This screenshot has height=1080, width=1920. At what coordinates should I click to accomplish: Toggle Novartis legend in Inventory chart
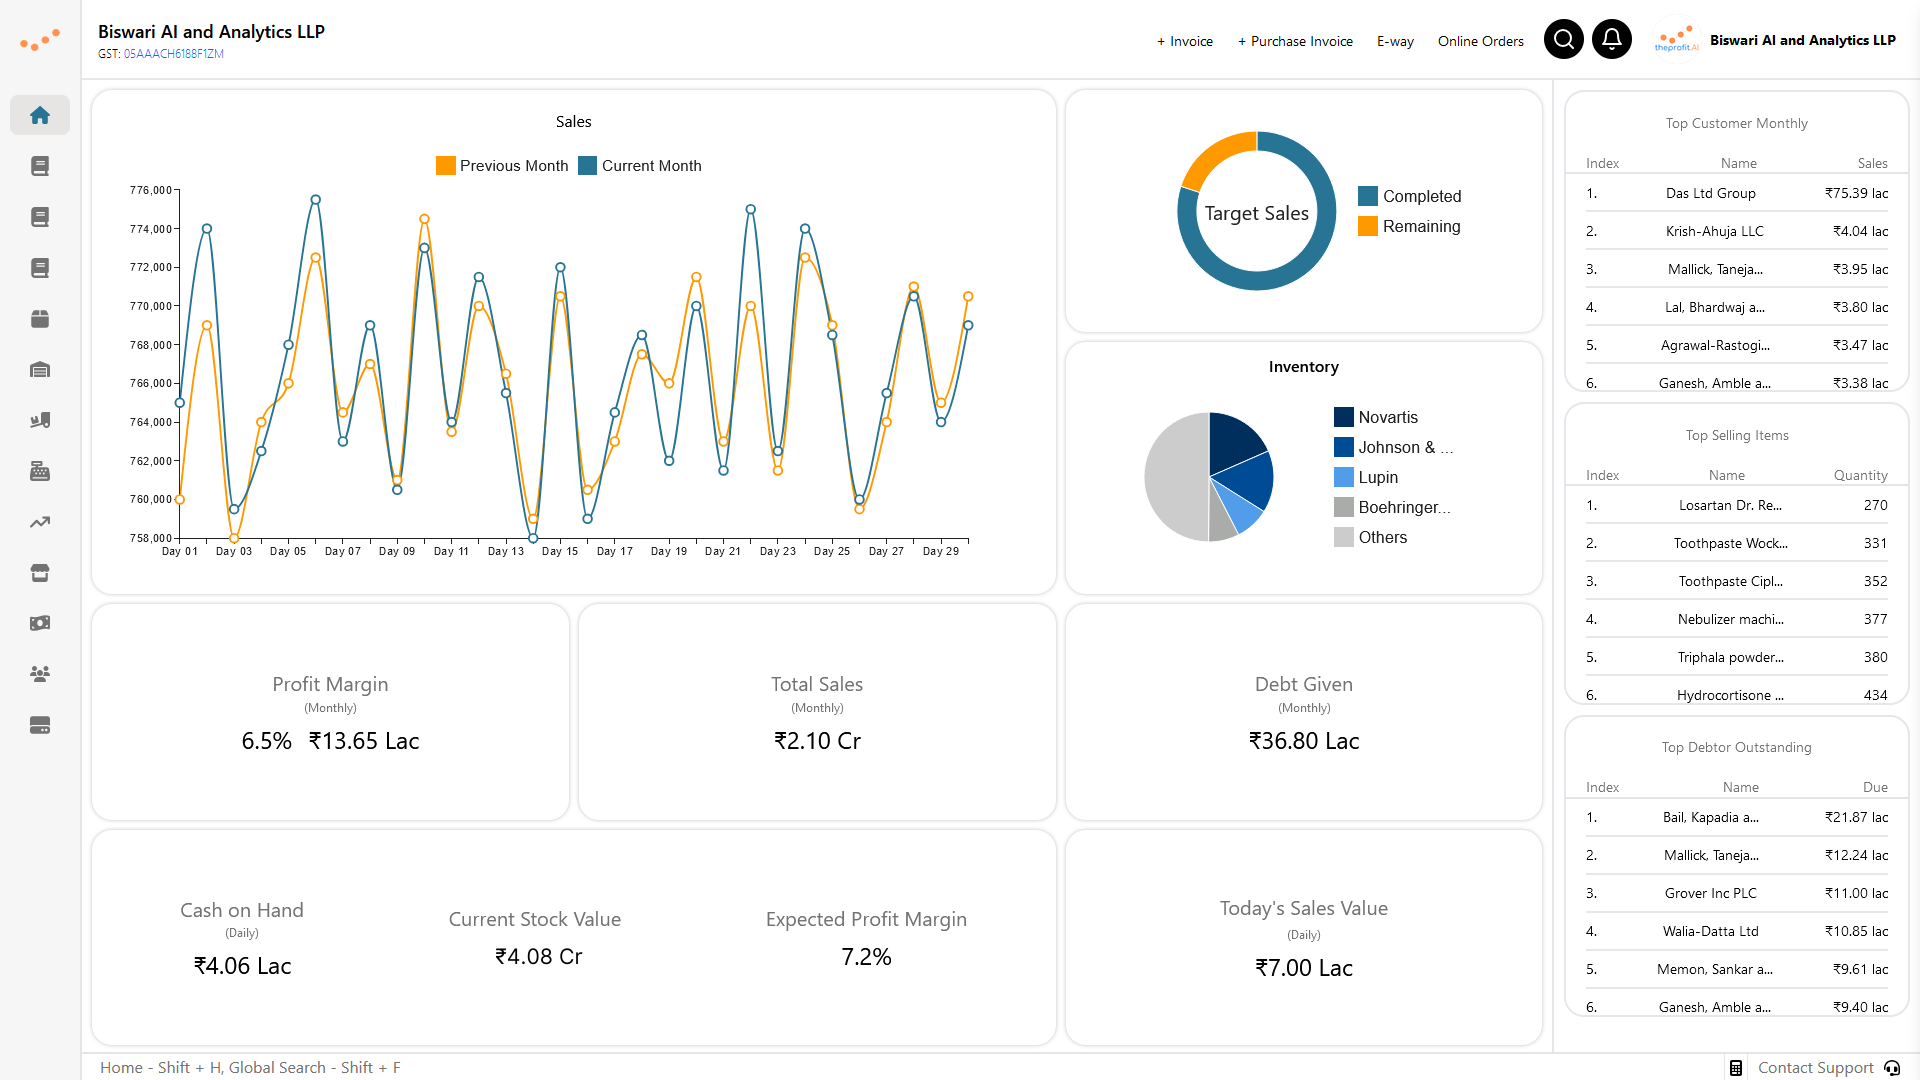(x=1376, y=417)
